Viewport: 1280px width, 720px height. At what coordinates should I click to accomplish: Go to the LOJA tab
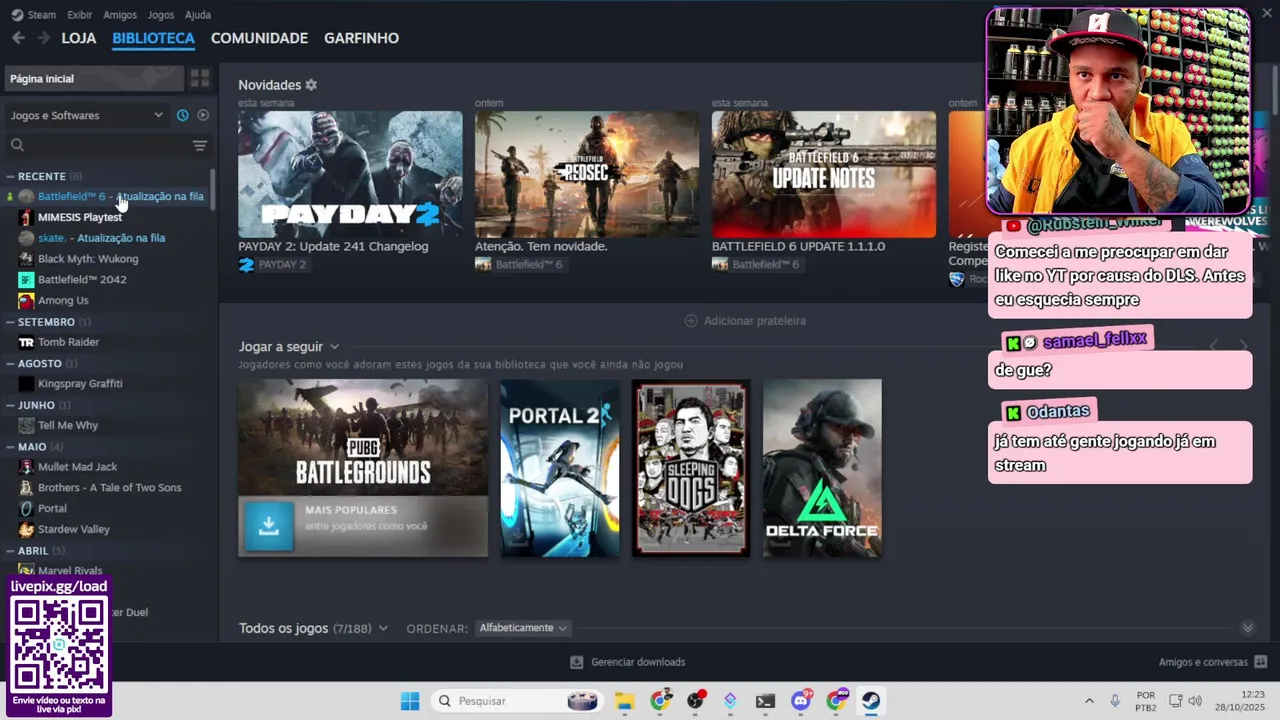pyautogui.click(x=79, y=38)
